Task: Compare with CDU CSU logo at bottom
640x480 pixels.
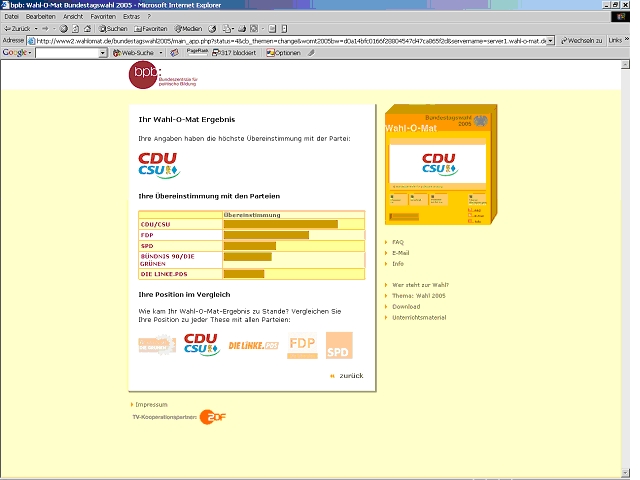Action: click(x=202, y=345)
